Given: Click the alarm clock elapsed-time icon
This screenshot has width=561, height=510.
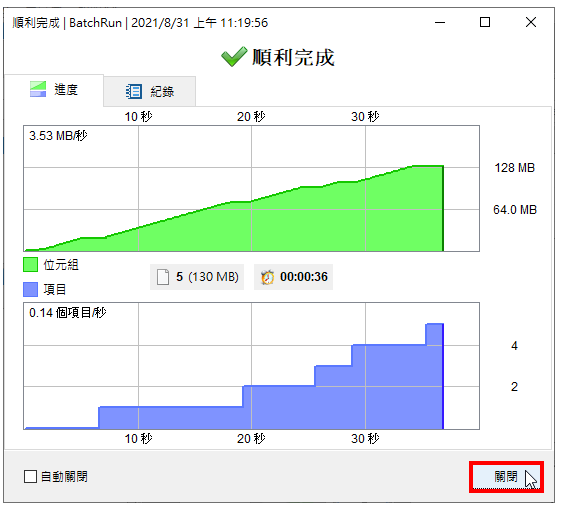Looking at the screenshot, I should (x=267, y=277).
